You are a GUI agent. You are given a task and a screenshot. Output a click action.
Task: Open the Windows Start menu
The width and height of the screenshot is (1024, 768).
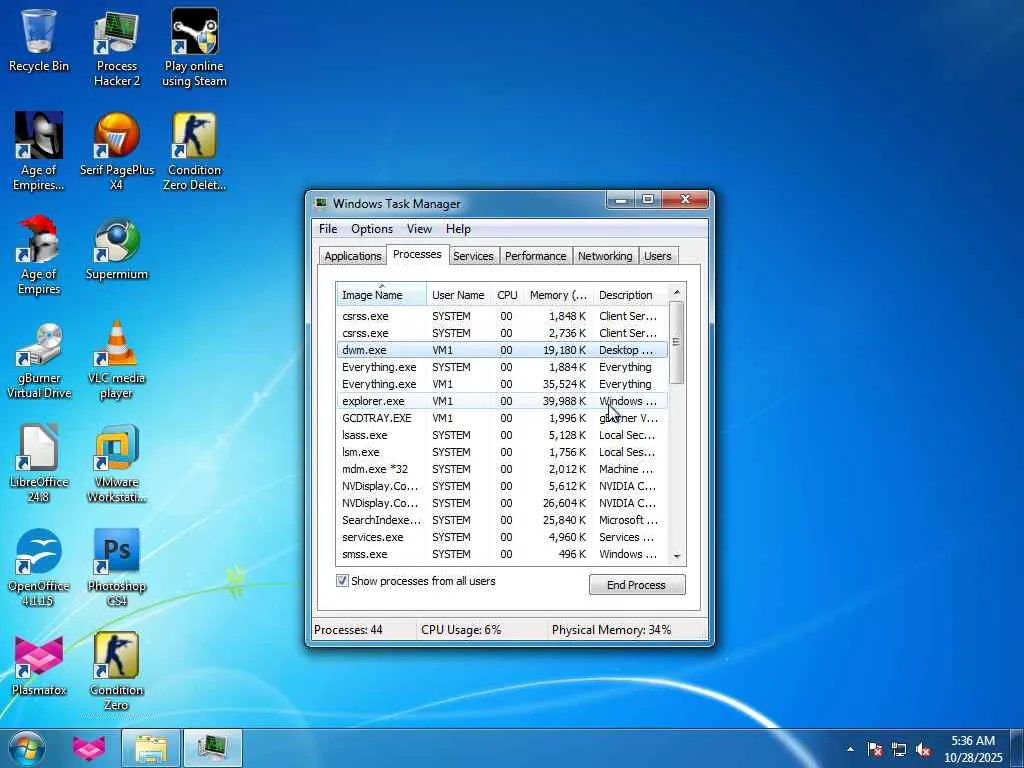[27, 748]
